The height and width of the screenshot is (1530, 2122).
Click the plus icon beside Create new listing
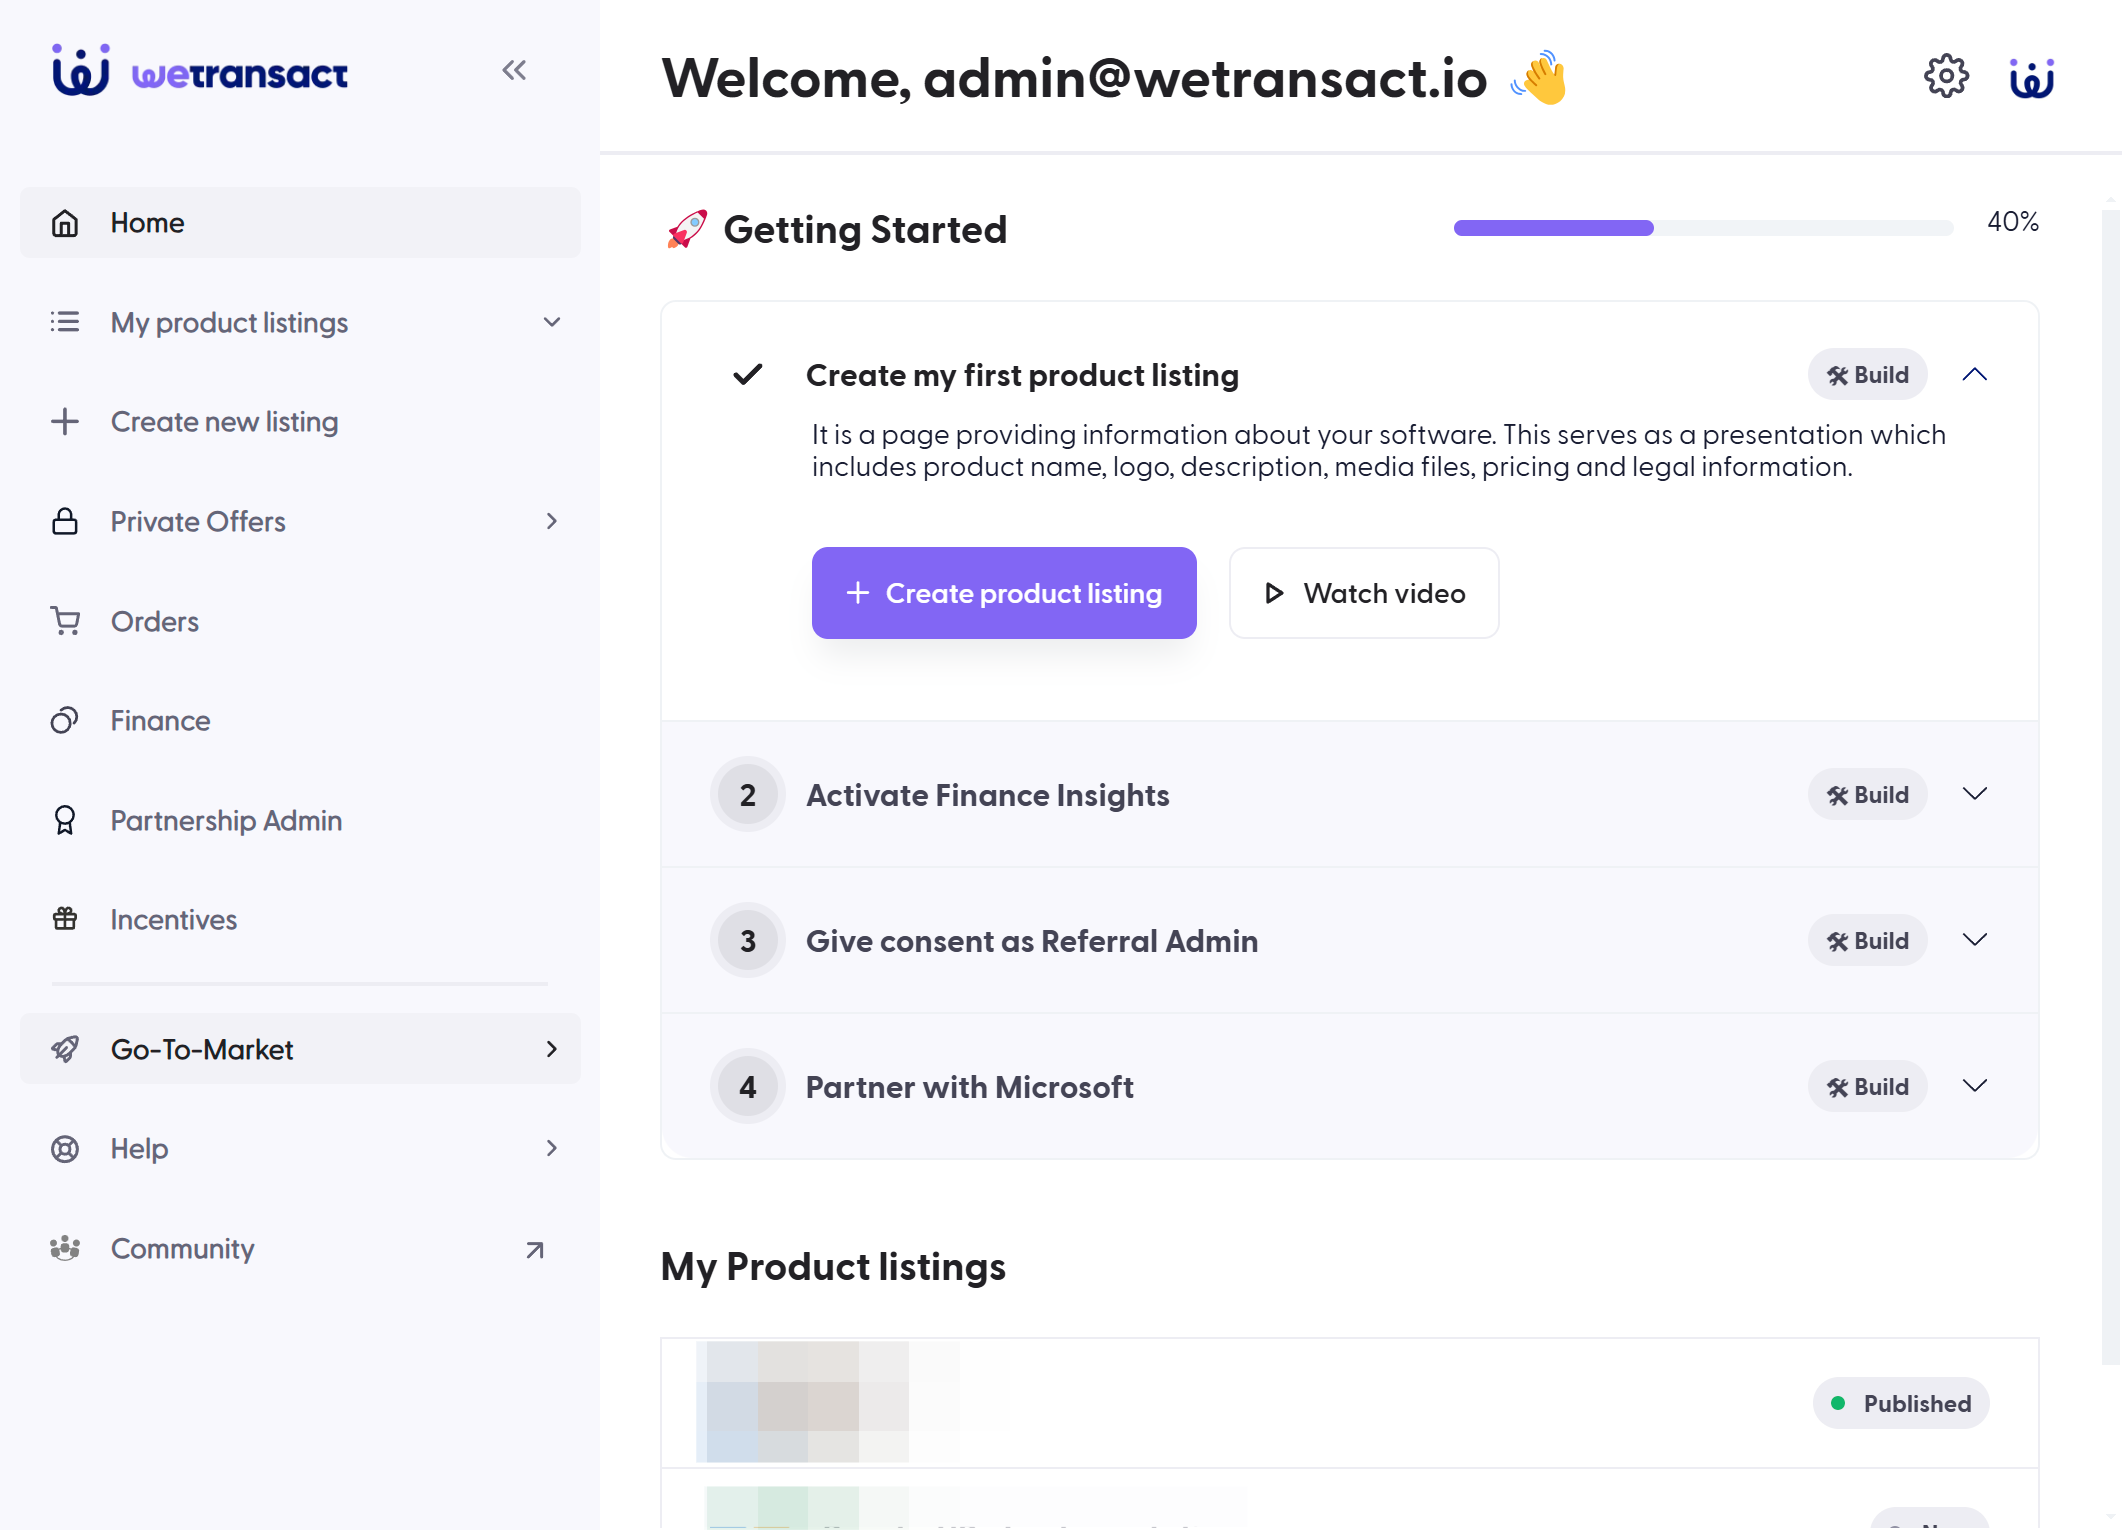[x=65, y=422]
